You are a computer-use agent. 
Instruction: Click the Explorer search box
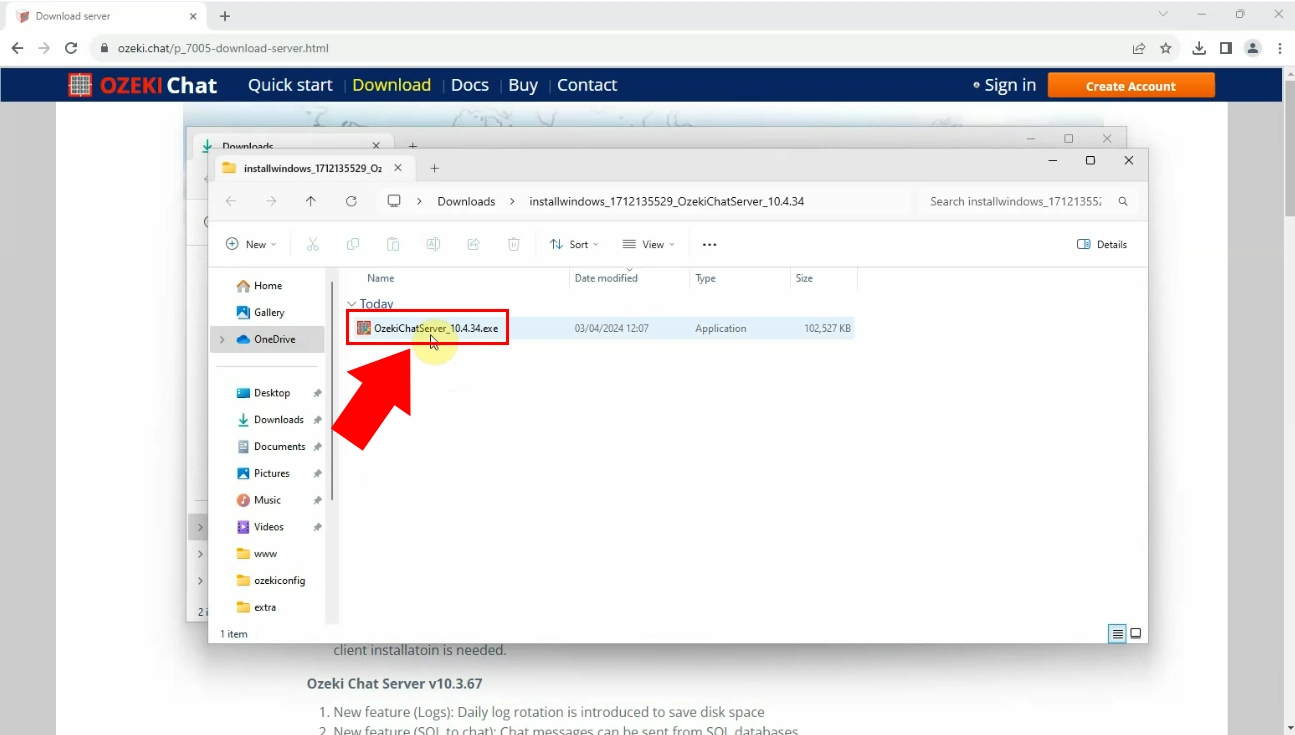[x=1027, y=201]
